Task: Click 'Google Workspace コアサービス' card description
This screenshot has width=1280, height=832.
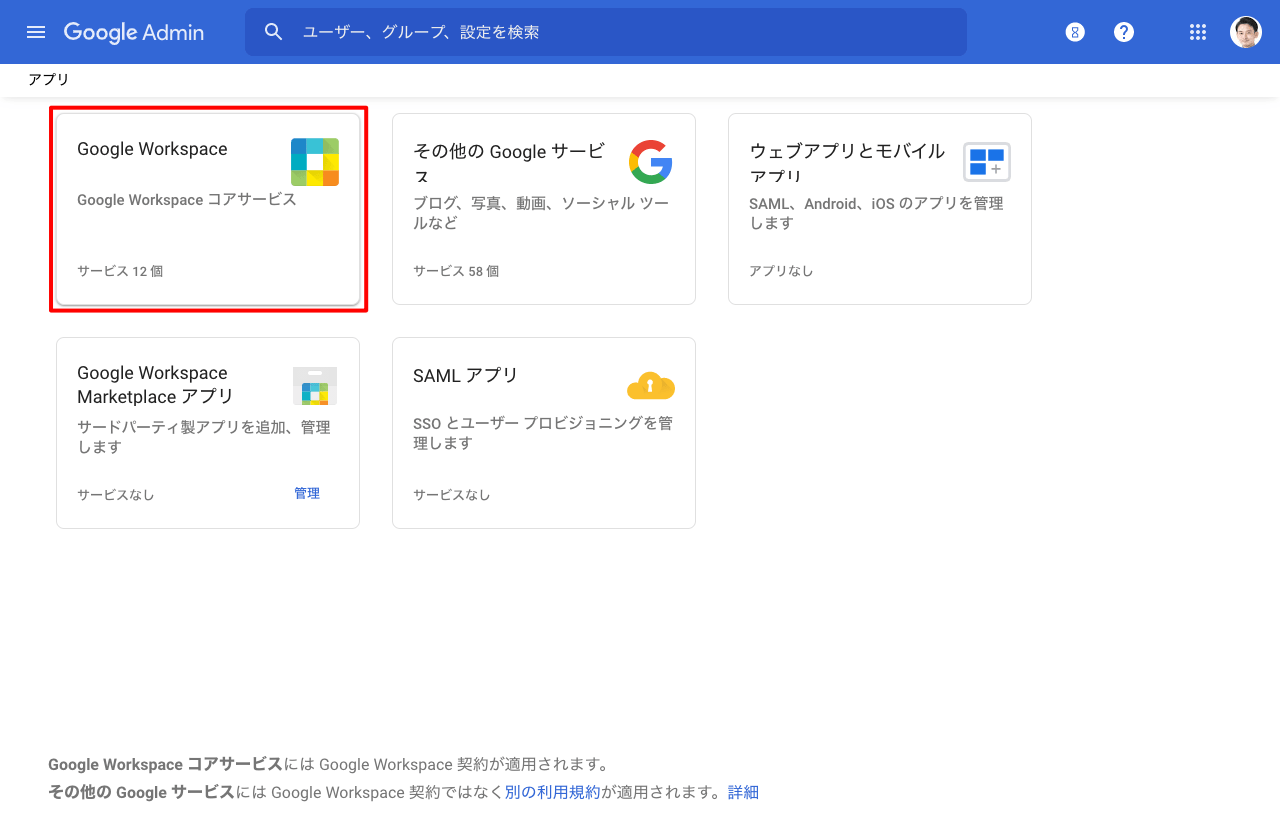Action: [187, 200]
